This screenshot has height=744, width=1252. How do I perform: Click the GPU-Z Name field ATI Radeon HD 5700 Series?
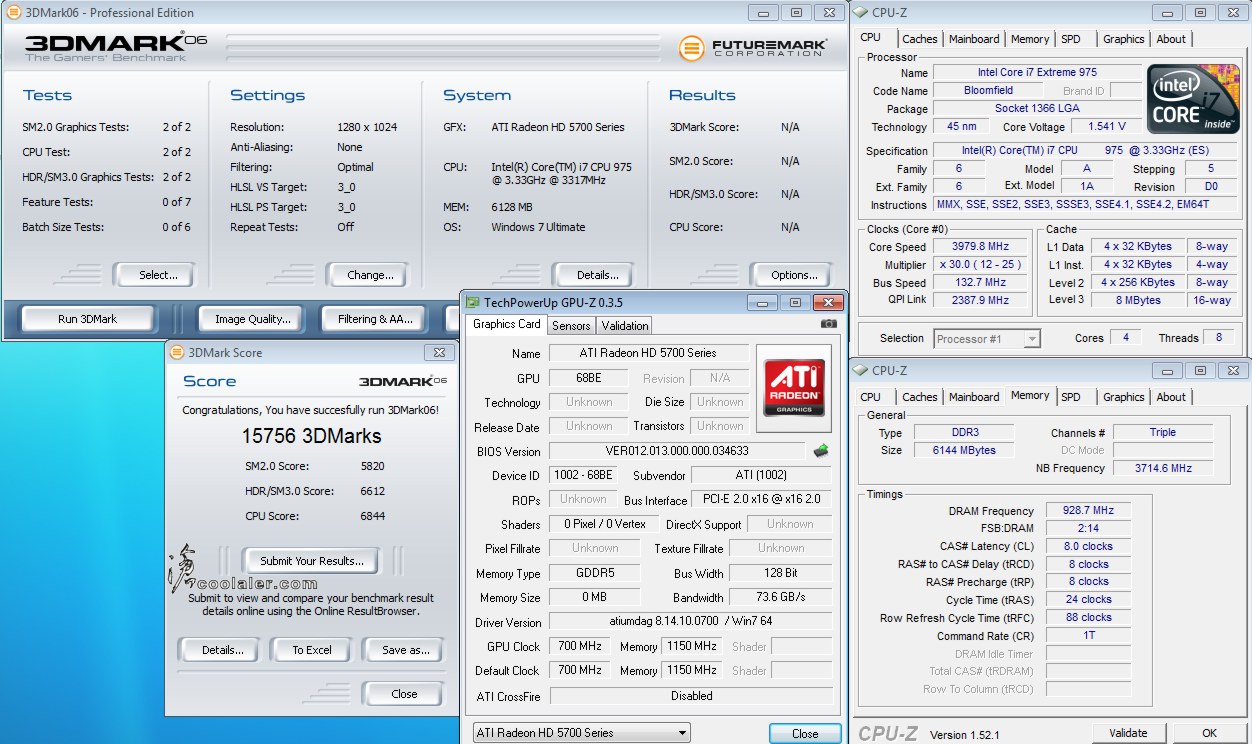pos(648,353)
